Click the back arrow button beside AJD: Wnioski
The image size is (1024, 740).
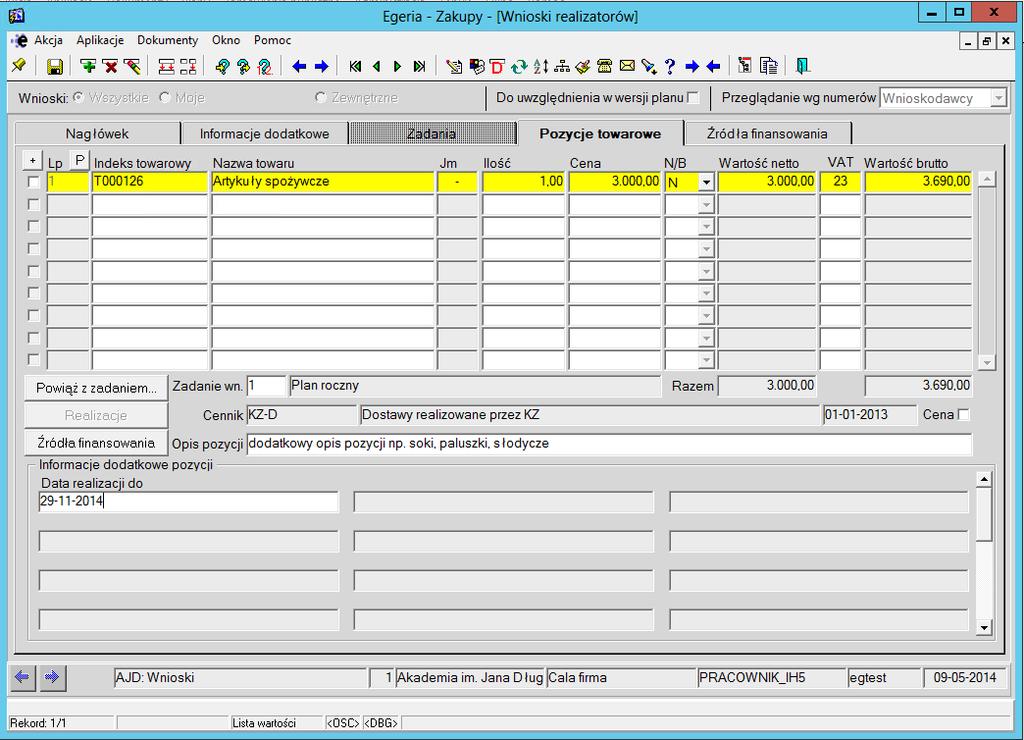coord(22,677)
